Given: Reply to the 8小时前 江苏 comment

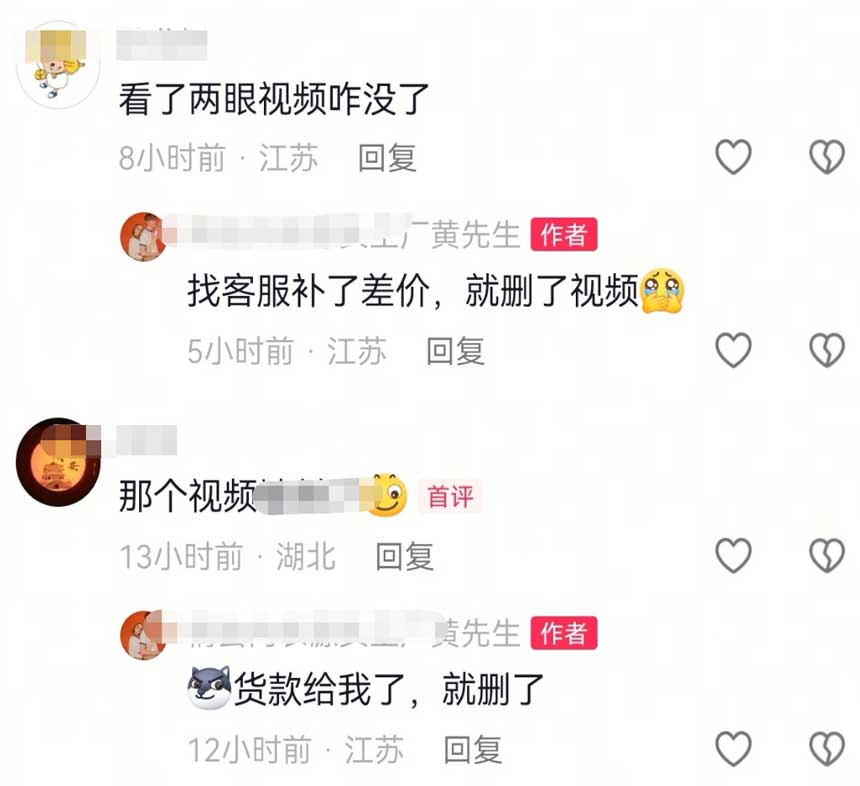Looking at the screenshot, I should (387, 158).
